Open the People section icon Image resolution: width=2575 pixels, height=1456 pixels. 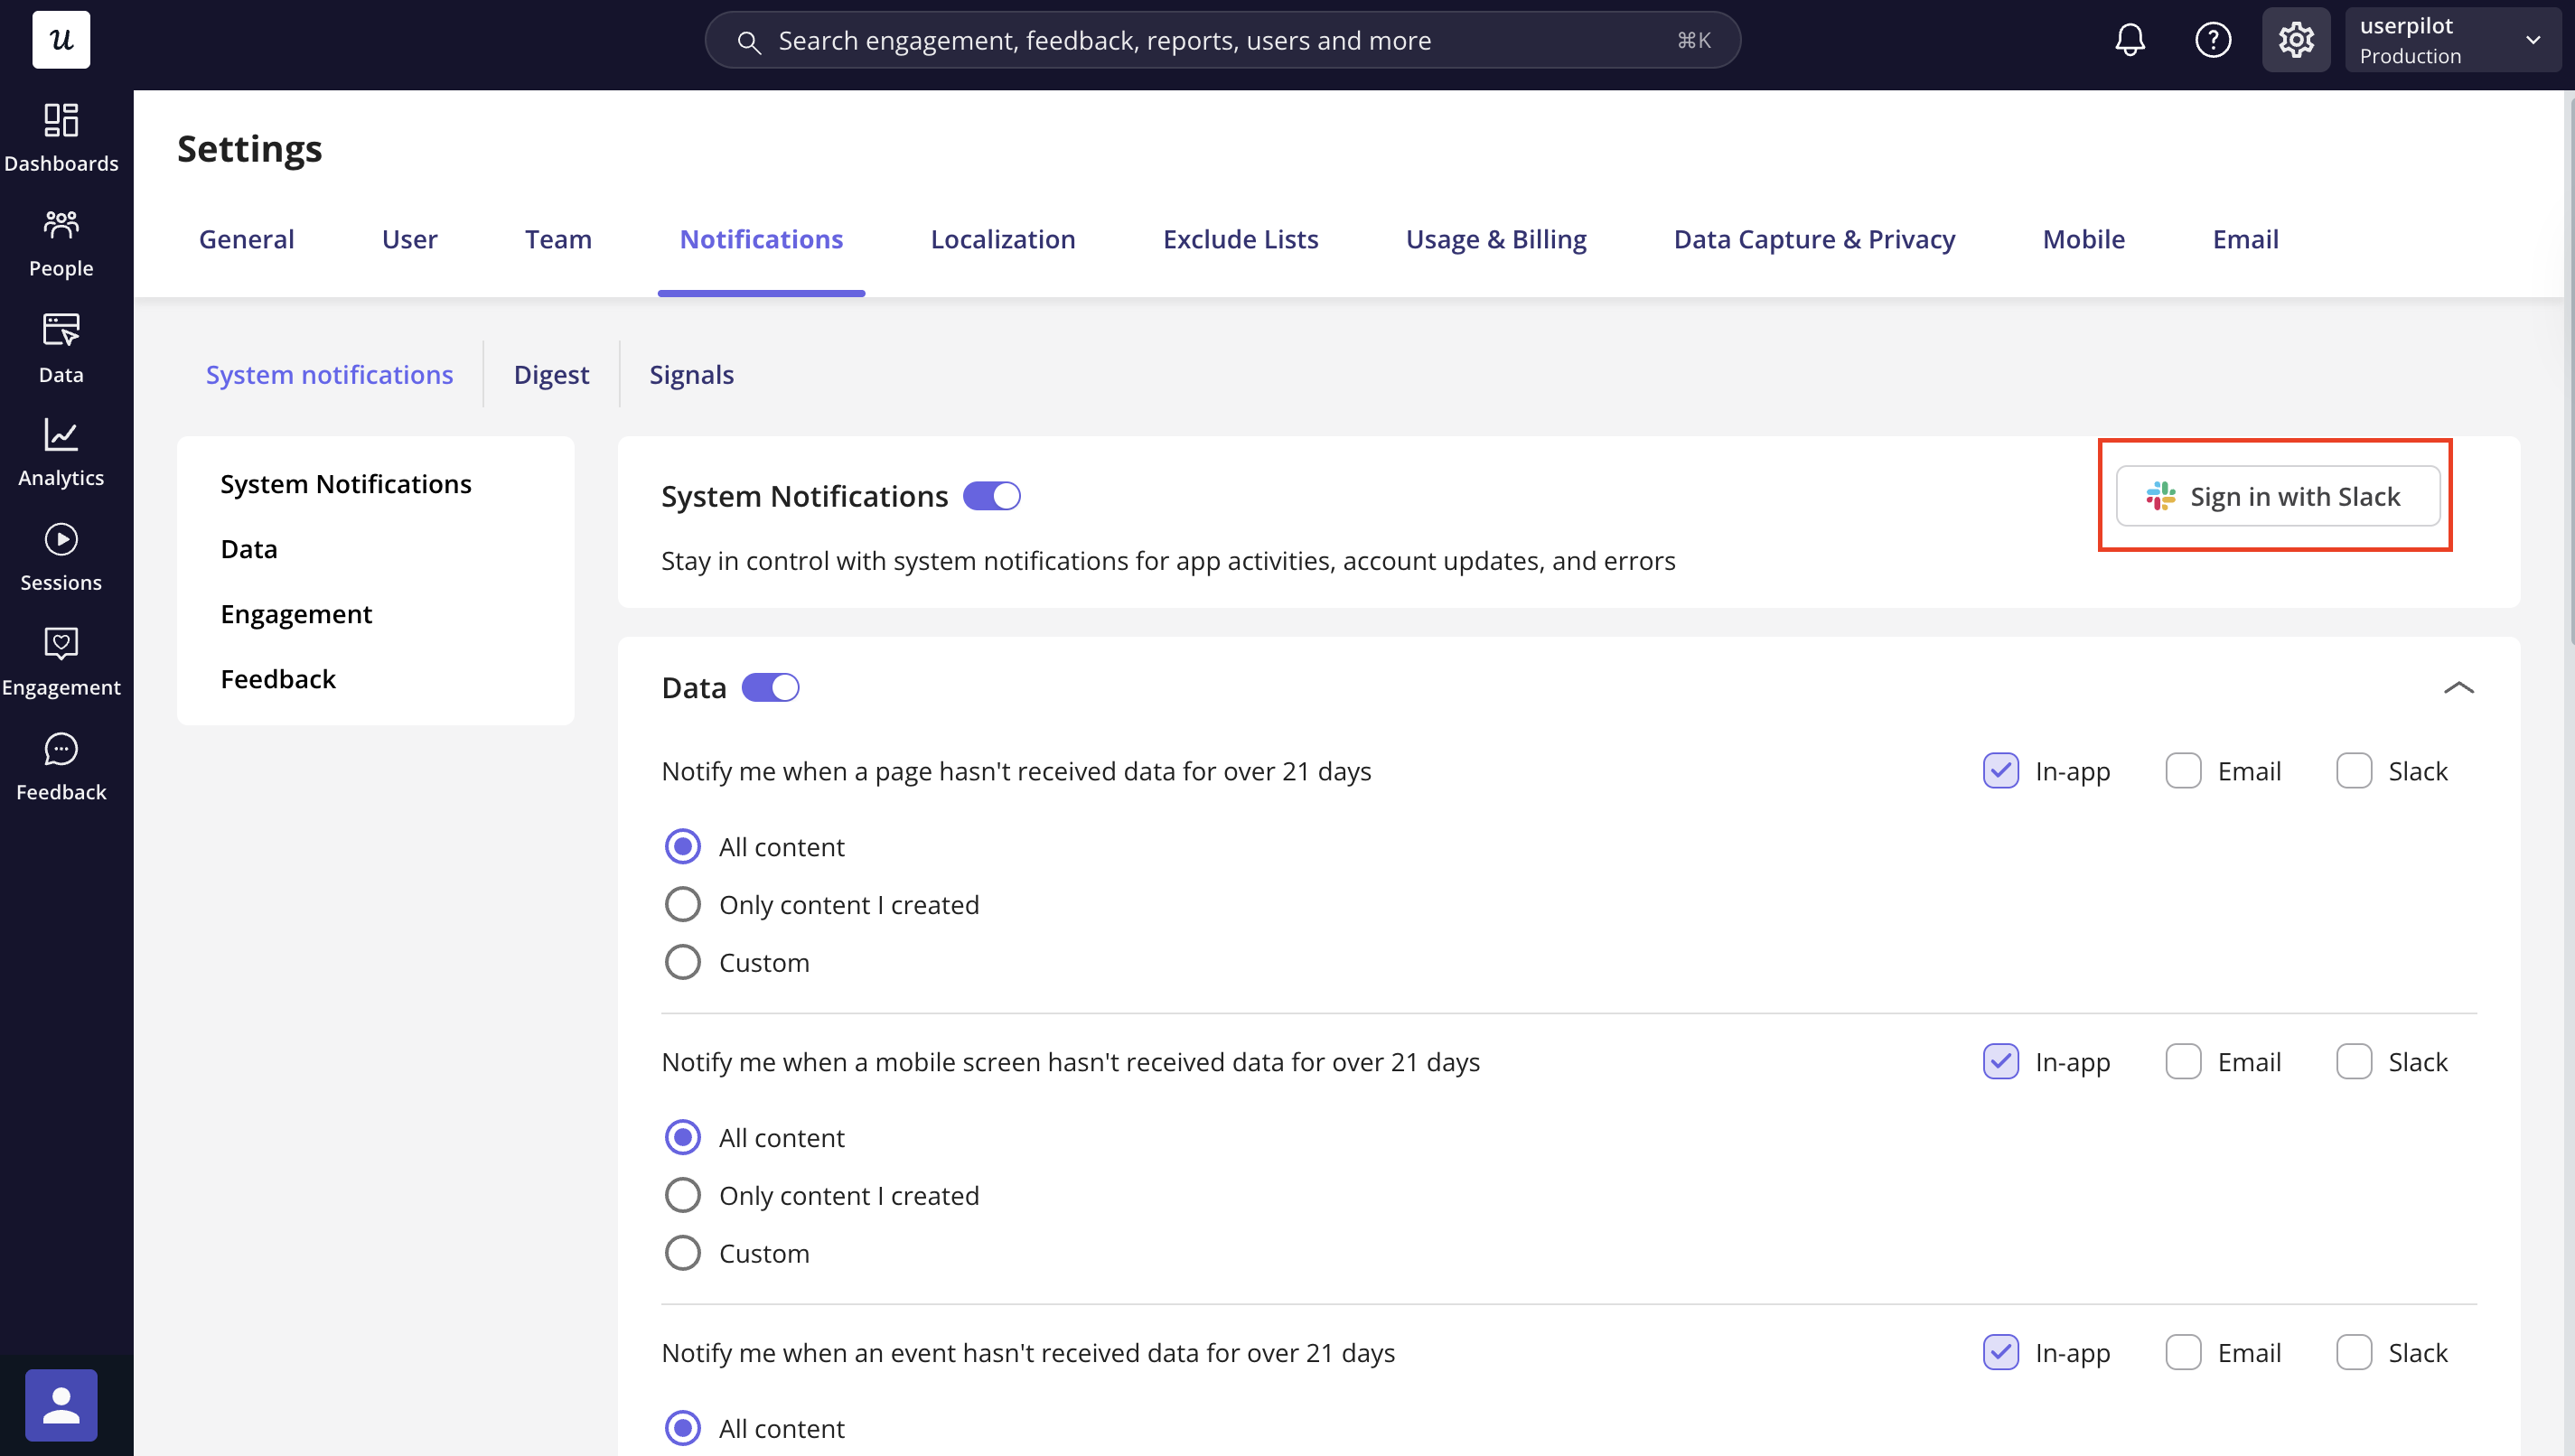pyautogui.click(x=61, y=225)
